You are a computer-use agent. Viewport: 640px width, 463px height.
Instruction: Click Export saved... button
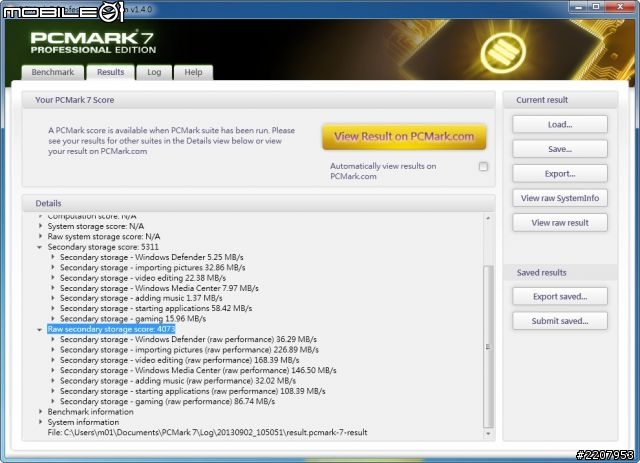(x=560, y=296)
